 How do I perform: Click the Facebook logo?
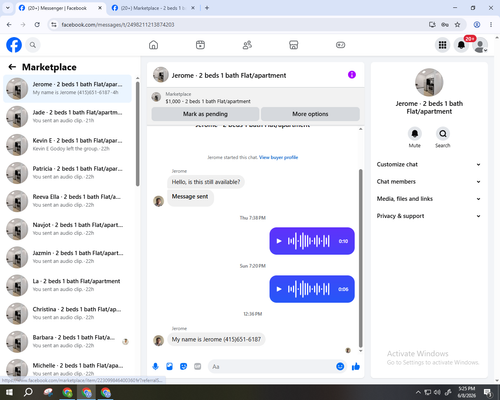(14, 45)
